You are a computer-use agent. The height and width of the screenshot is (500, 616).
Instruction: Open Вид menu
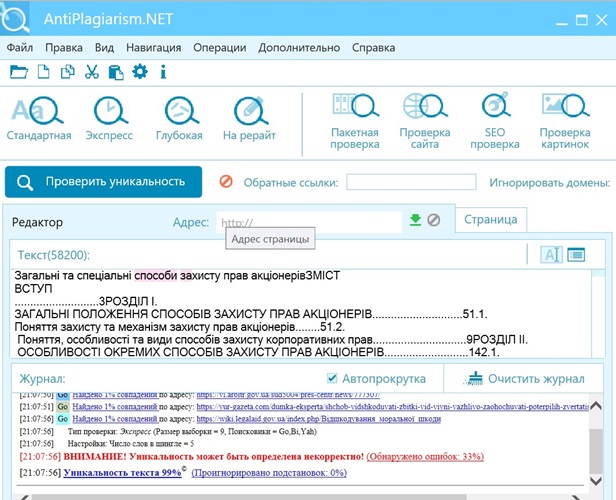point(104,48)
